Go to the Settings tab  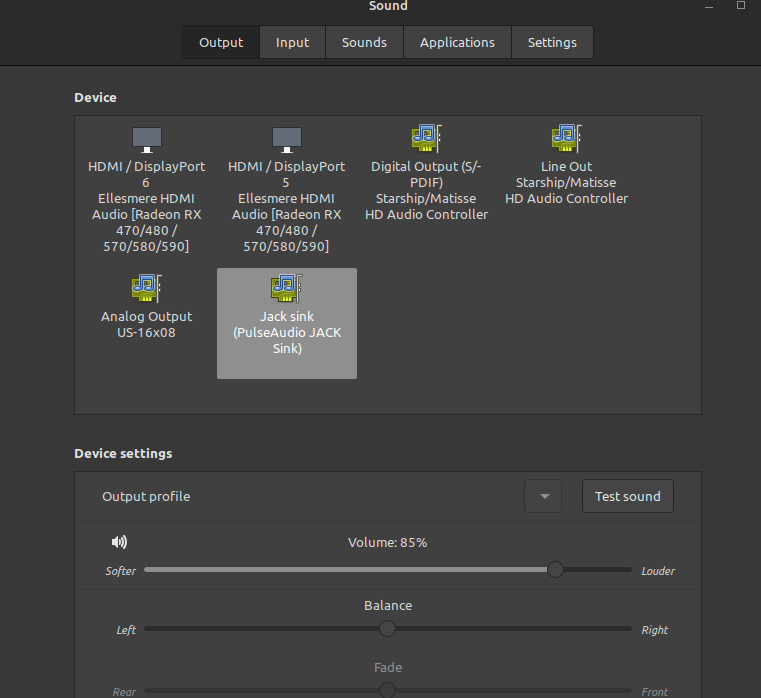[x=552, y=42]
